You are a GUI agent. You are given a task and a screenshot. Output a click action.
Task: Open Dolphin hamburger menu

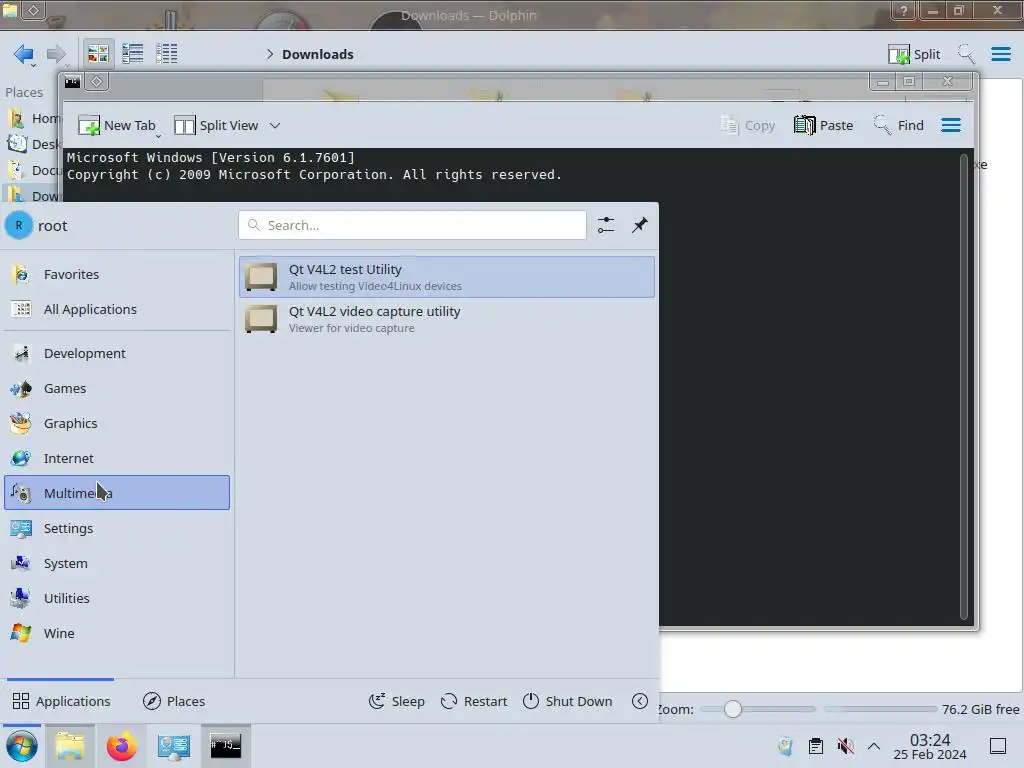pos(1000,54)
